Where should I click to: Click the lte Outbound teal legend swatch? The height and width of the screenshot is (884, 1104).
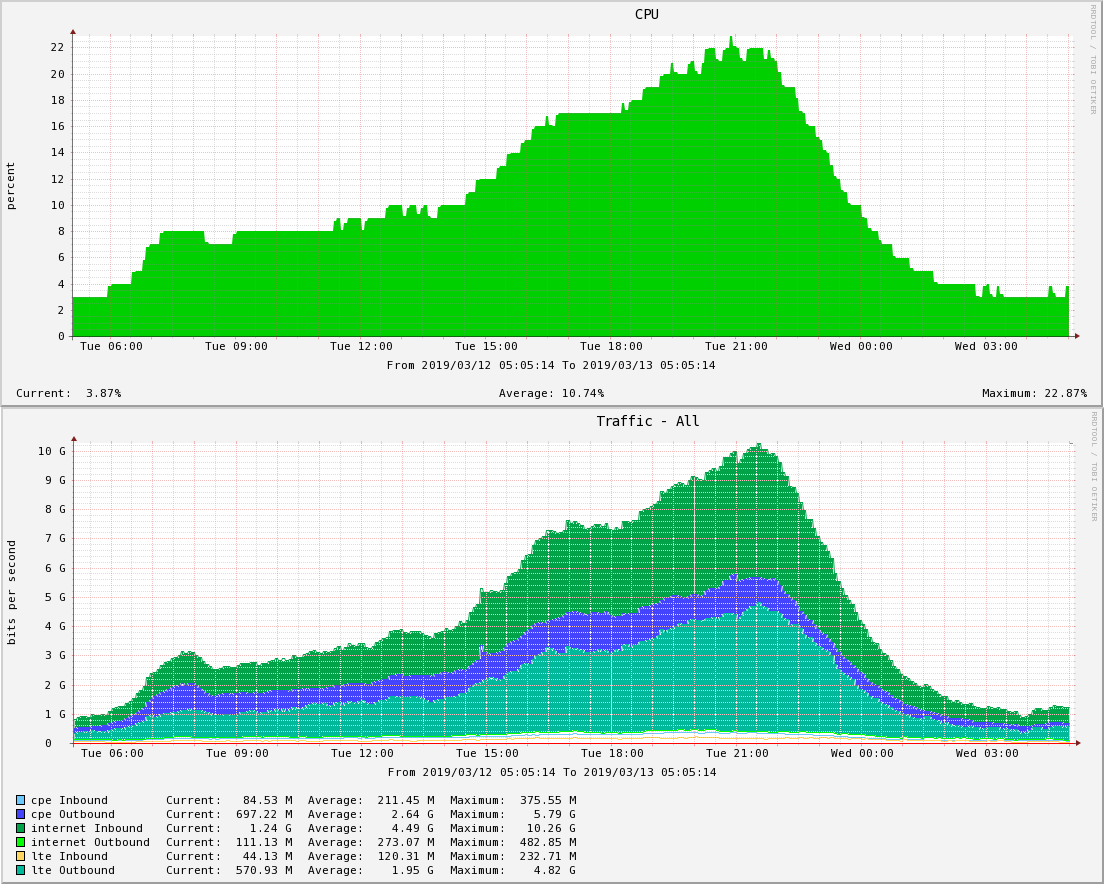20,870
